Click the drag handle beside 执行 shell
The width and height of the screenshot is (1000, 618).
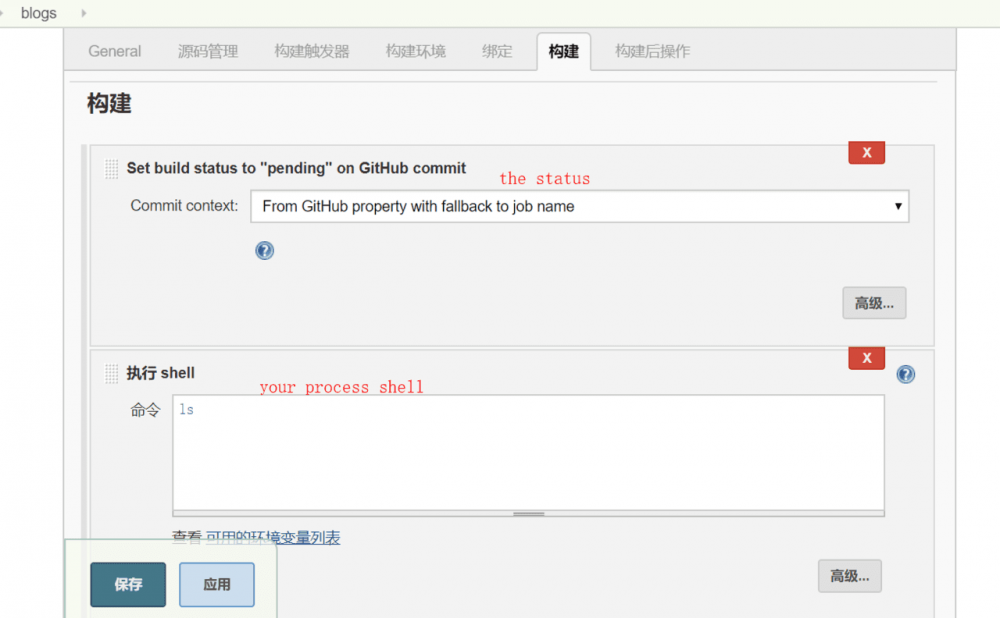(x=111, y=372)
